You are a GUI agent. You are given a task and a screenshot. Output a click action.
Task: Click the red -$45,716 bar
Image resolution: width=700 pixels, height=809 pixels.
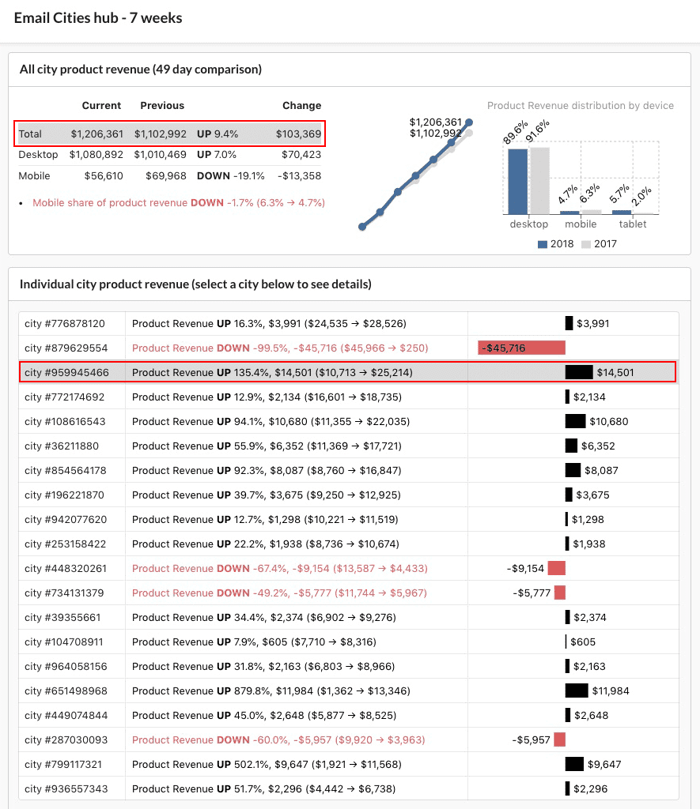(x=522, y=348)
